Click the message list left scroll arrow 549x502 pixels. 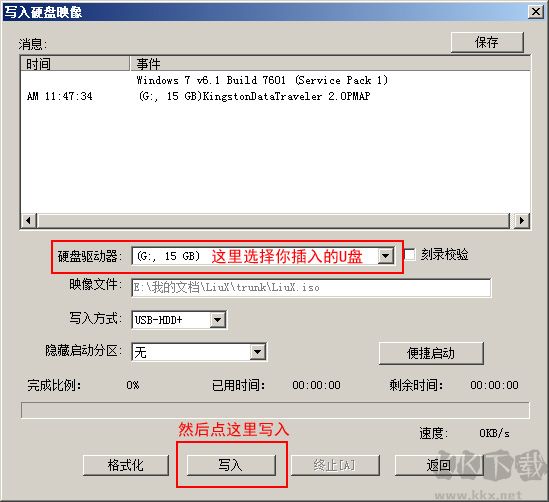[29, 221]
